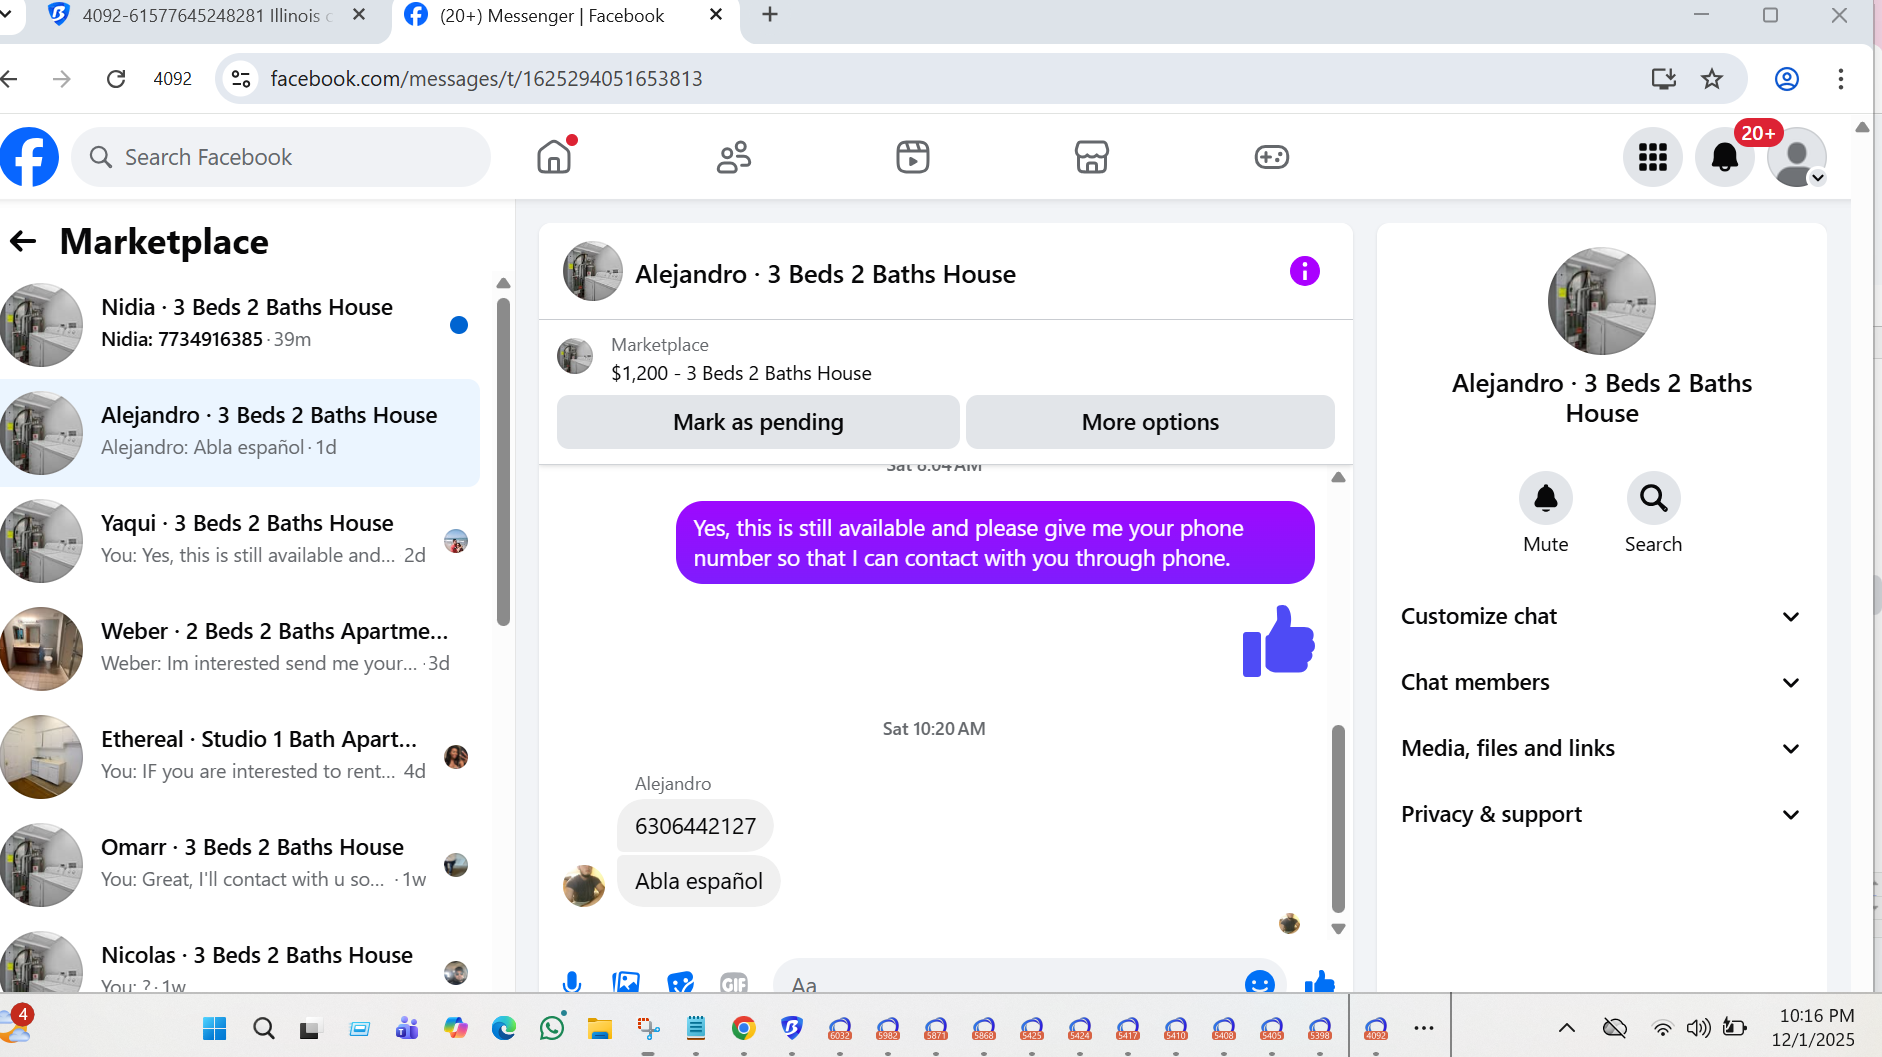Choose a GIF with the GIF icon
The image size is (1882, 1057).
coord(734,982)
